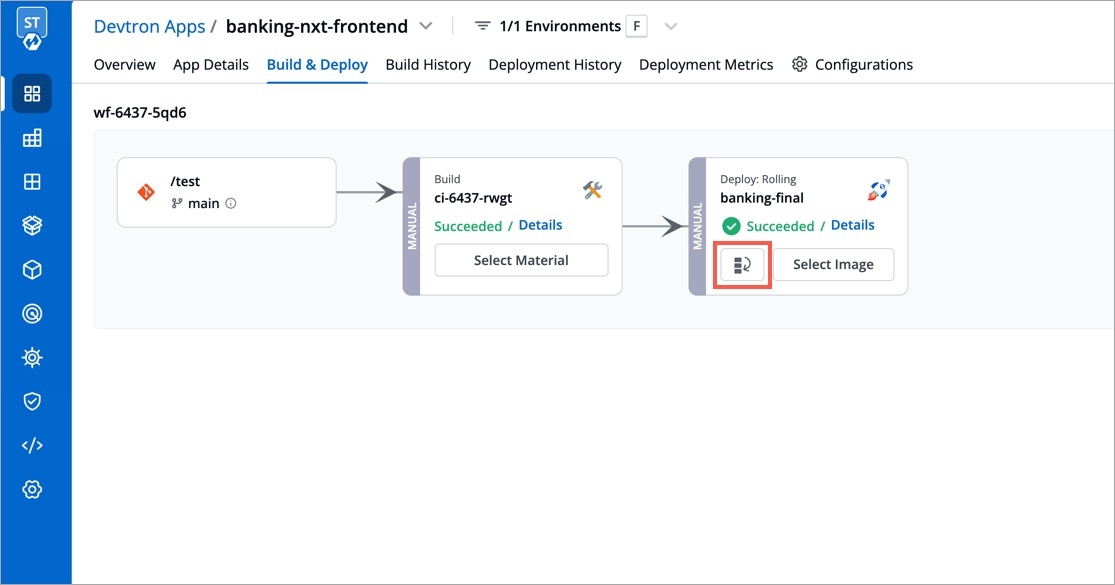Select the Build & Deploy tab
The width and height of the screenshot is (1115, 585).
(x=317, y=65)
